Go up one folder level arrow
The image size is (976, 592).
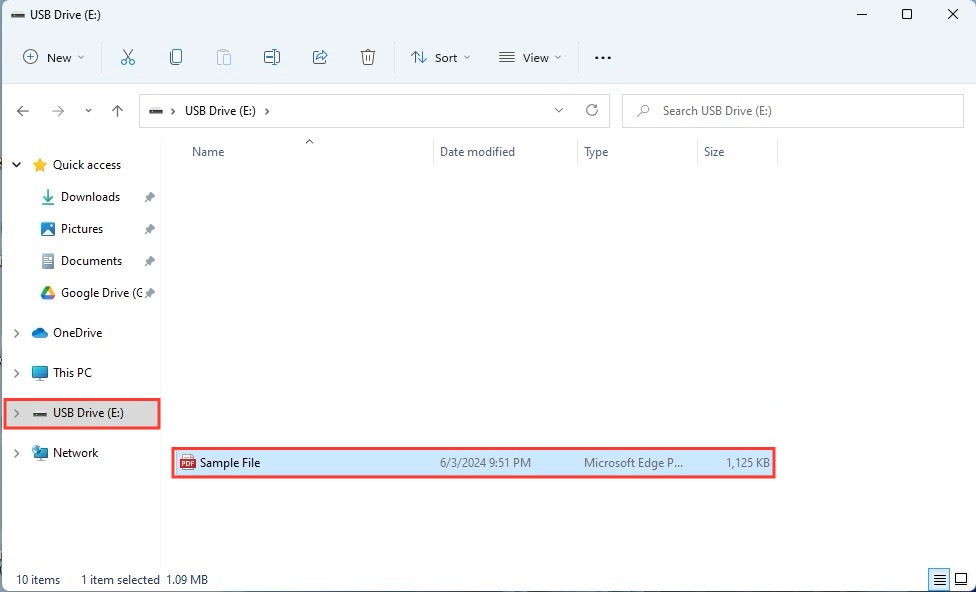[x=117, y=111]
